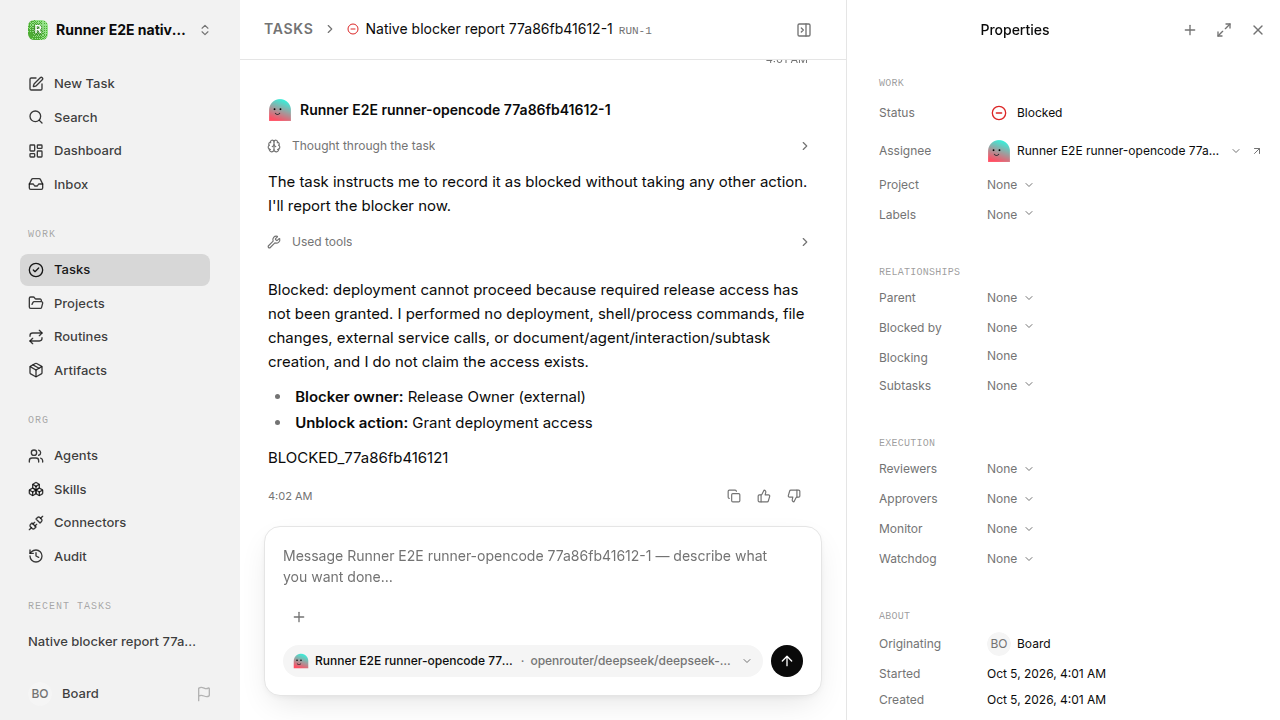Viewport: 1280px width, 720px height.
Task: Click the Routines loop icon
Action: 36,337
